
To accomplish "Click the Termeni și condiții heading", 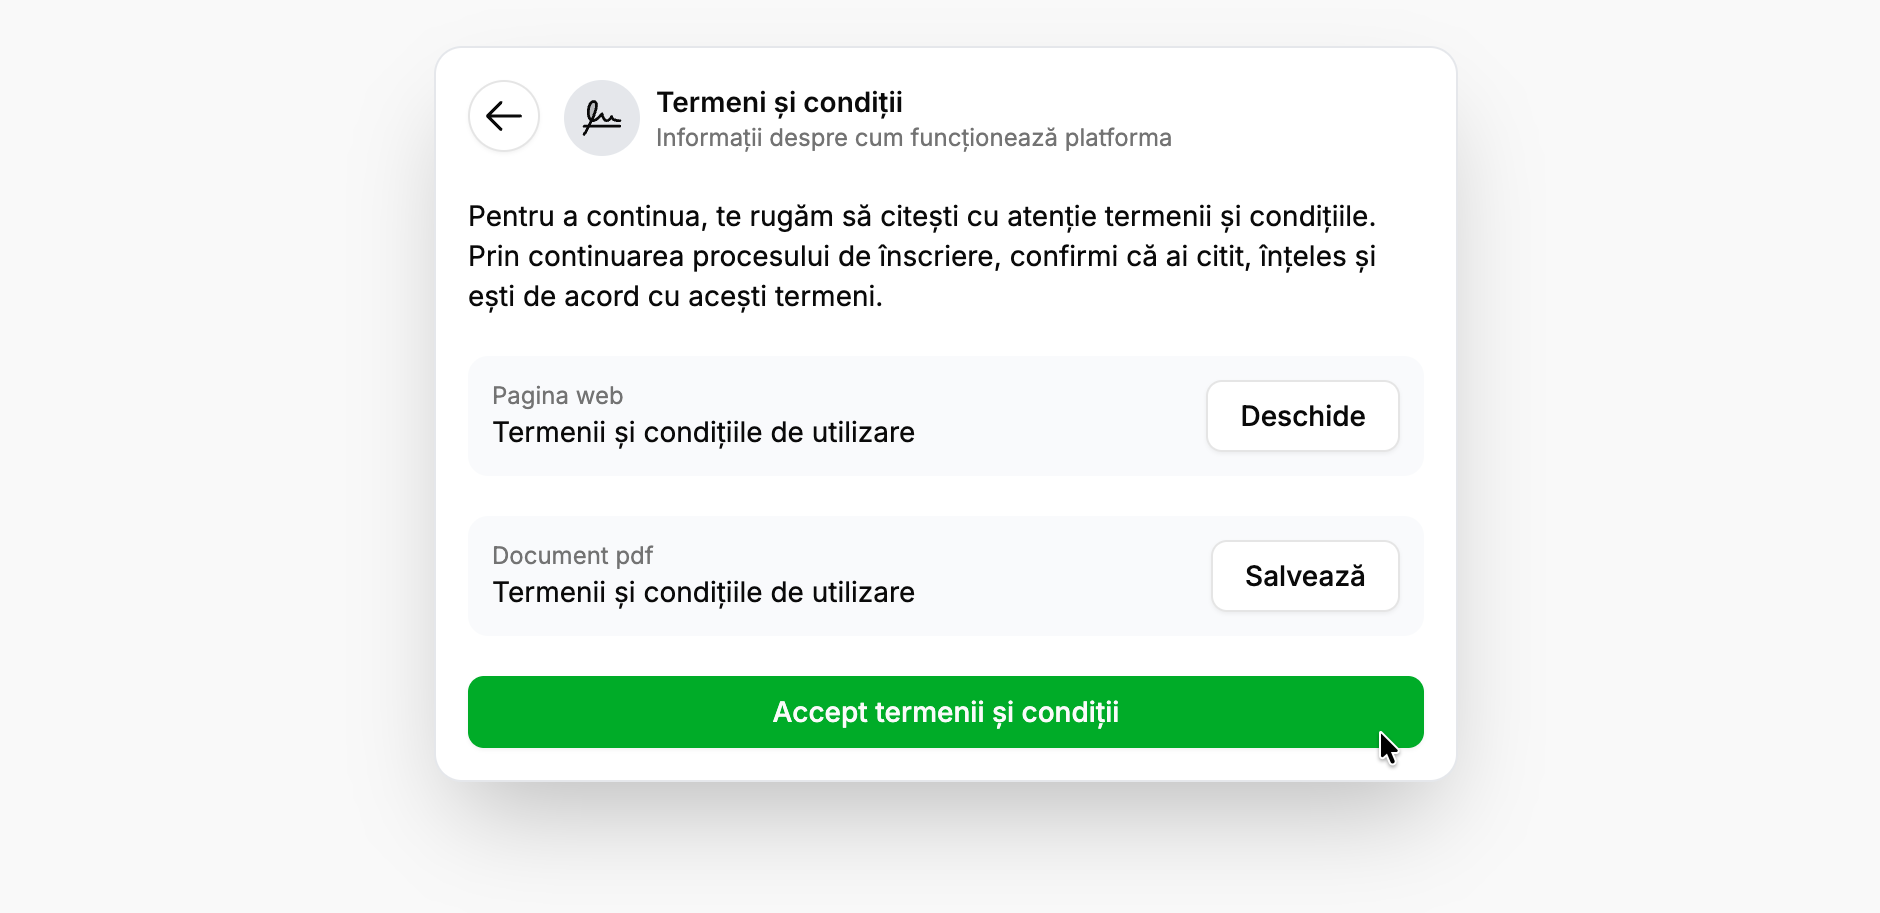I will 780,101.
